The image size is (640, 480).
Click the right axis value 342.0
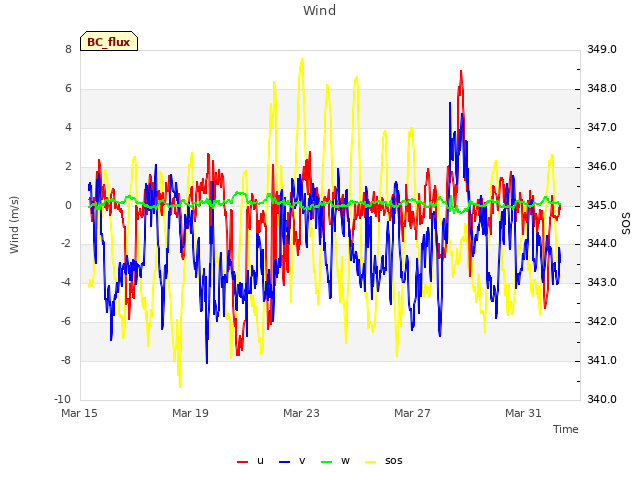(x=602, y=321)
